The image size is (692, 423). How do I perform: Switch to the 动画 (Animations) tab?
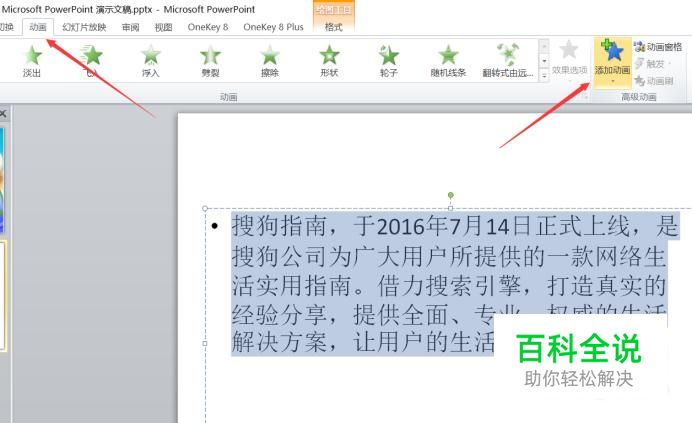pos(38,27)
